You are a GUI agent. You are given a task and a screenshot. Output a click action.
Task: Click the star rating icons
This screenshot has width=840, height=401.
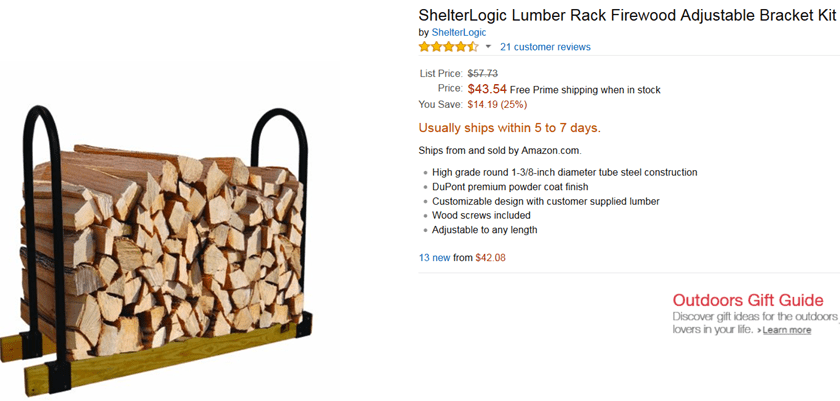coord(448,47)
